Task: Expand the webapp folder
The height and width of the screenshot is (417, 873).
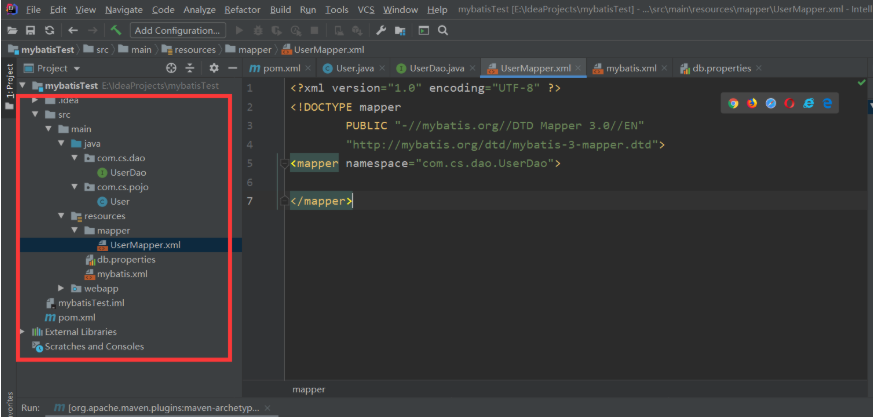Action: click(x=61, y=288)
